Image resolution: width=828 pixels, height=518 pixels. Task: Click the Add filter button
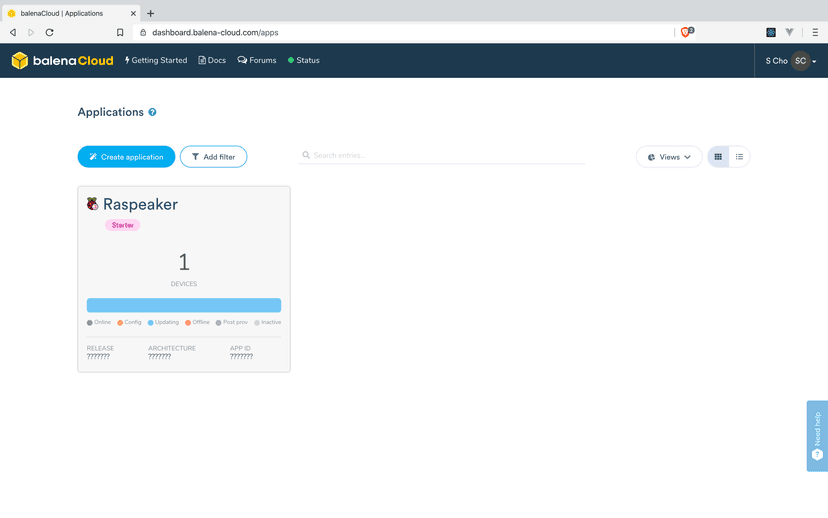[213, 157]
